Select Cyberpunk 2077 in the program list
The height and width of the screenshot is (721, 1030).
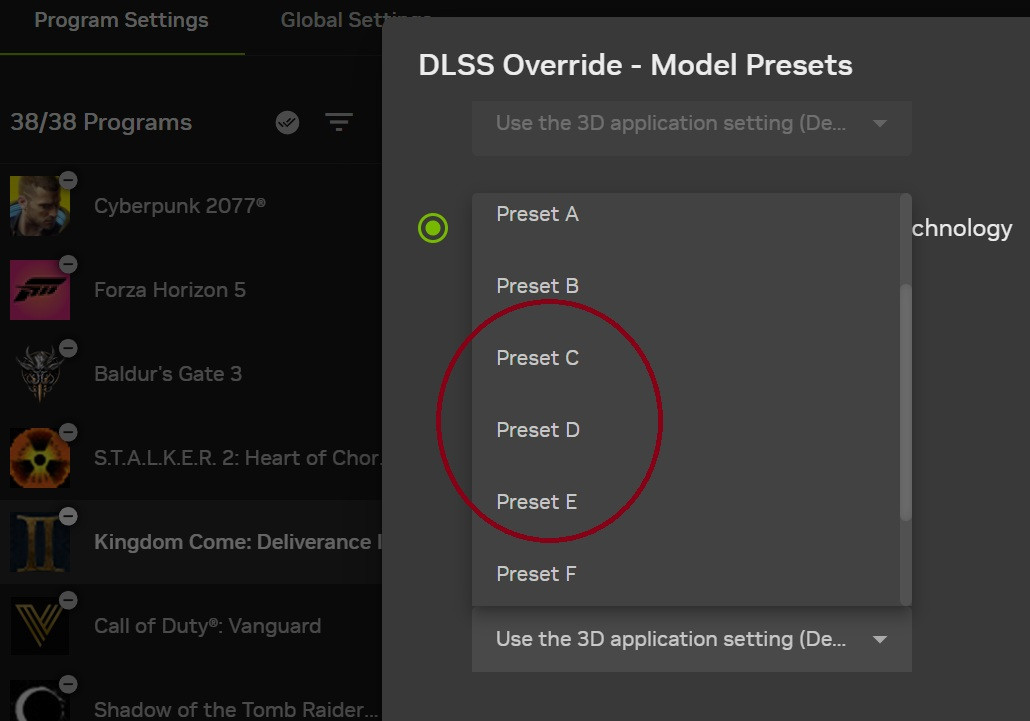click(x=190, y=206)
